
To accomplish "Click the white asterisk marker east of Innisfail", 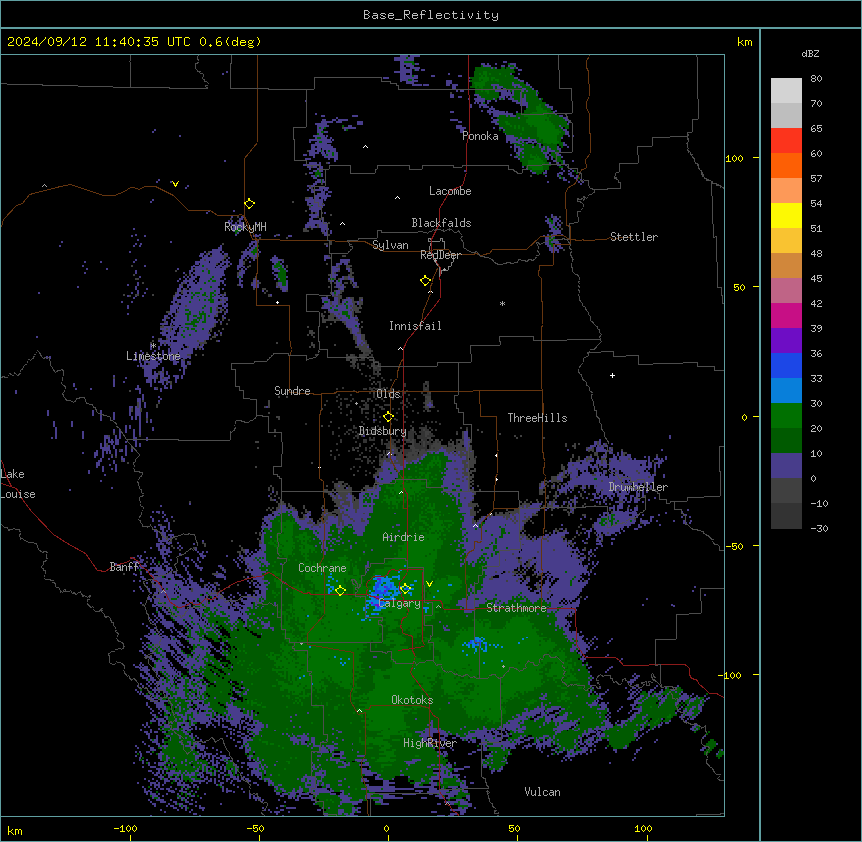I will 502,303.
